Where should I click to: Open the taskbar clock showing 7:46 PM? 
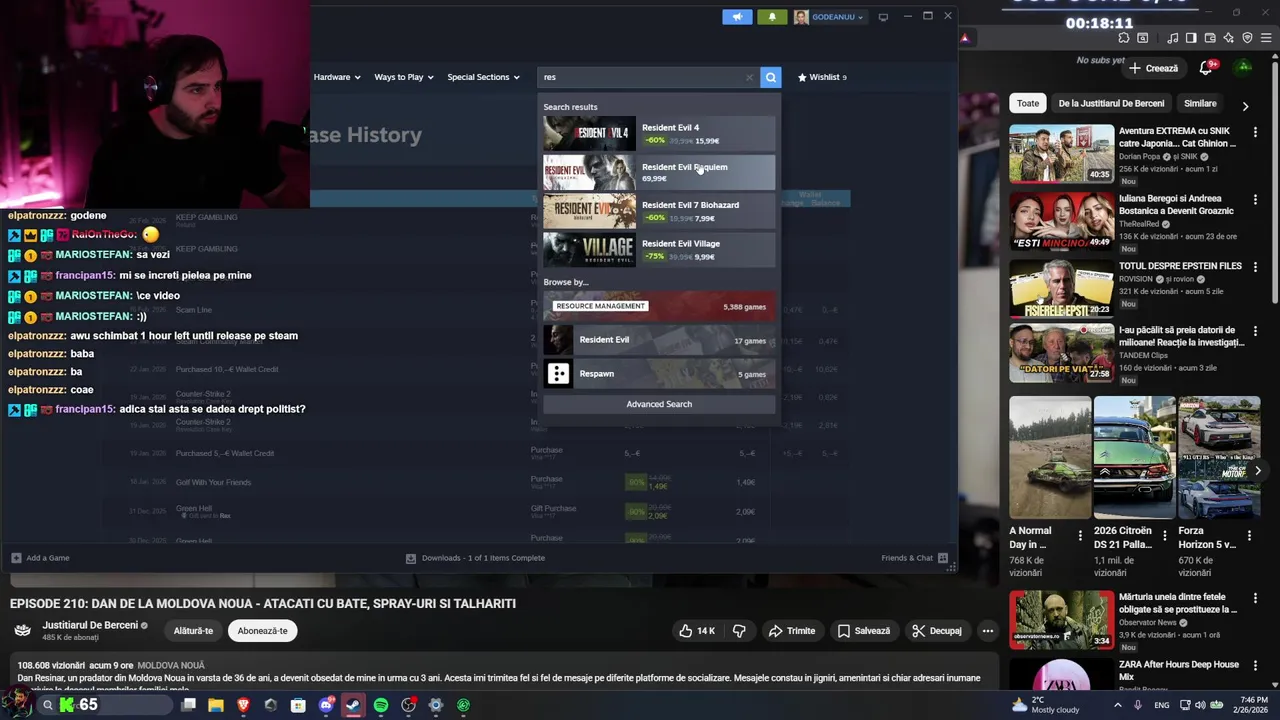(x=1251, y=705)
